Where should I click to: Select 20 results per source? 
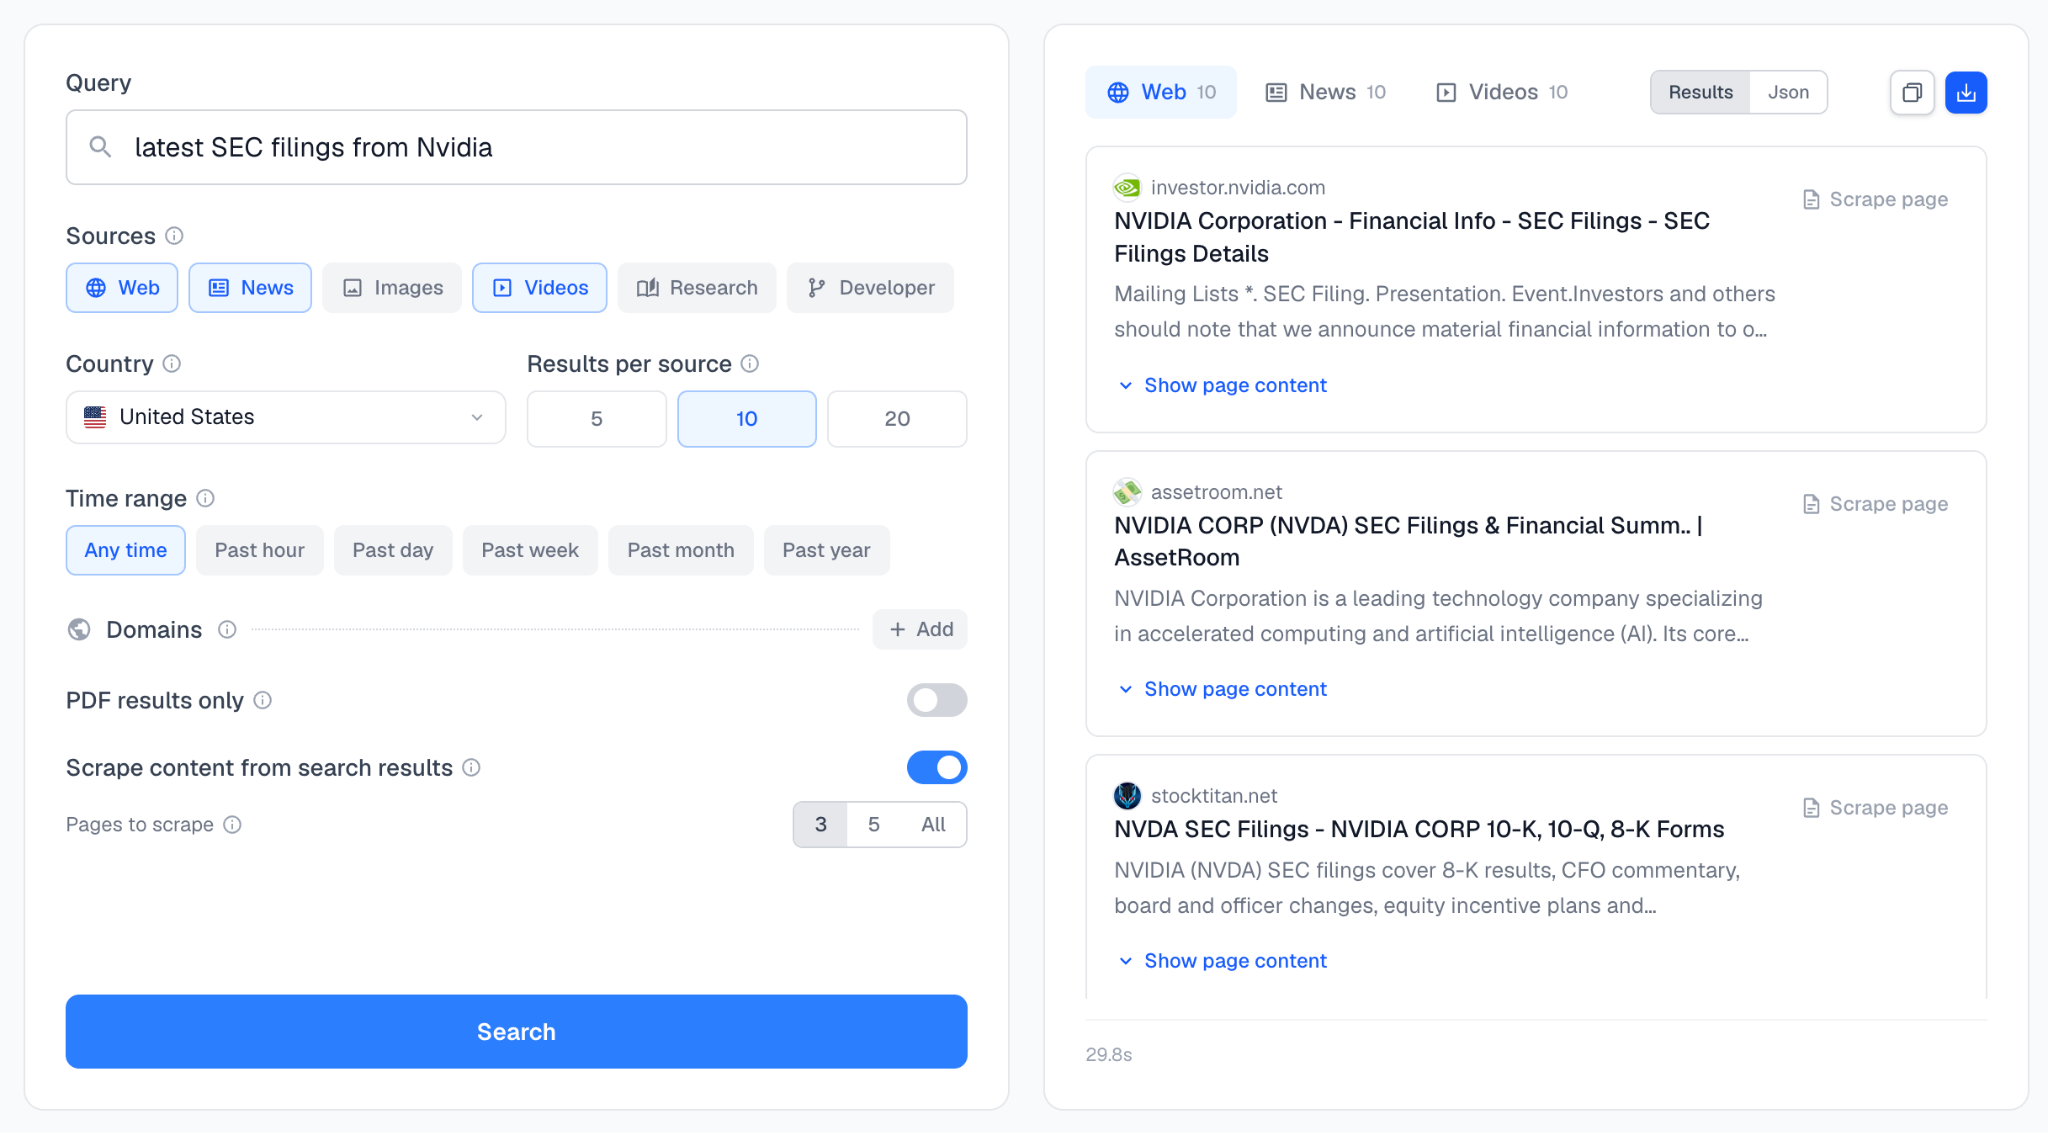click(897, 419)
